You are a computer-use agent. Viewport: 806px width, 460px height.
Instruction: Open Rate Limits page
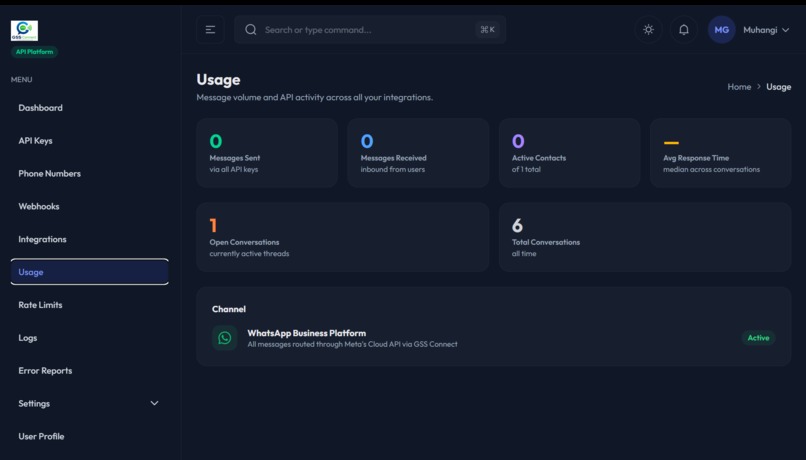coord(89,305)
